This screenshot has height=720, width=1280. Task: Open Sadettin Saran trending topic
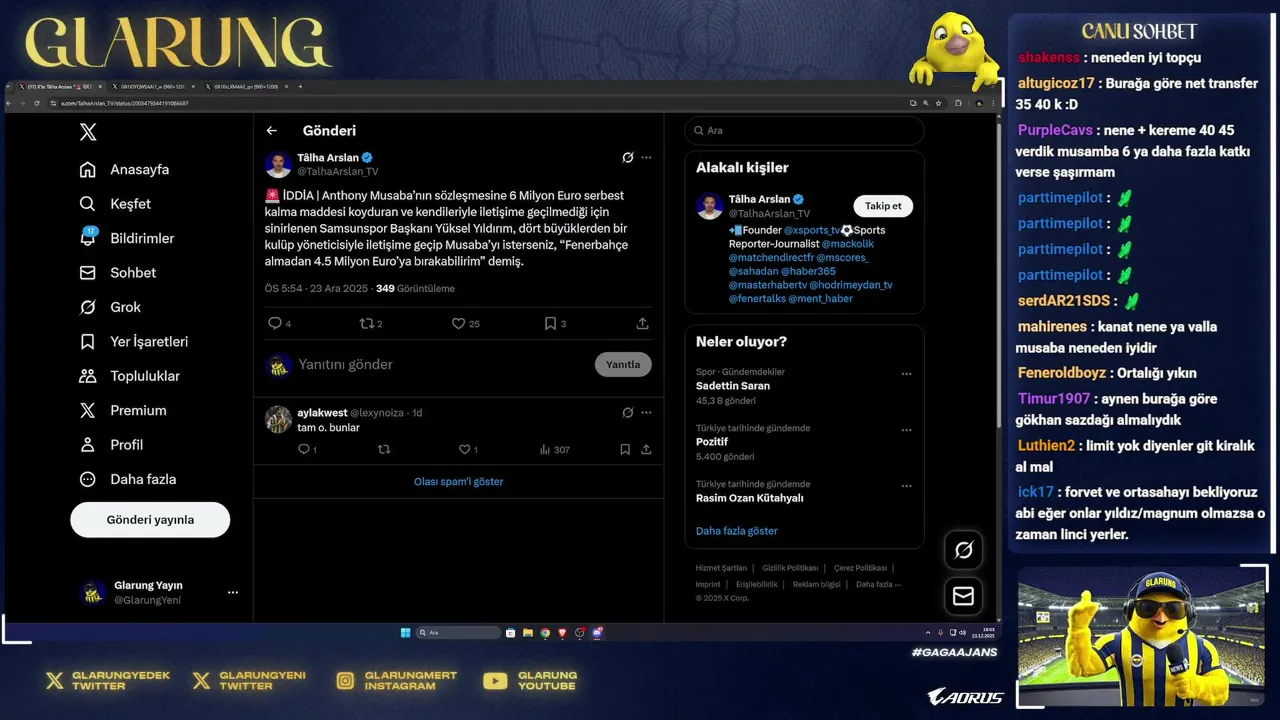pyautogui.click(x=733, y=386)
